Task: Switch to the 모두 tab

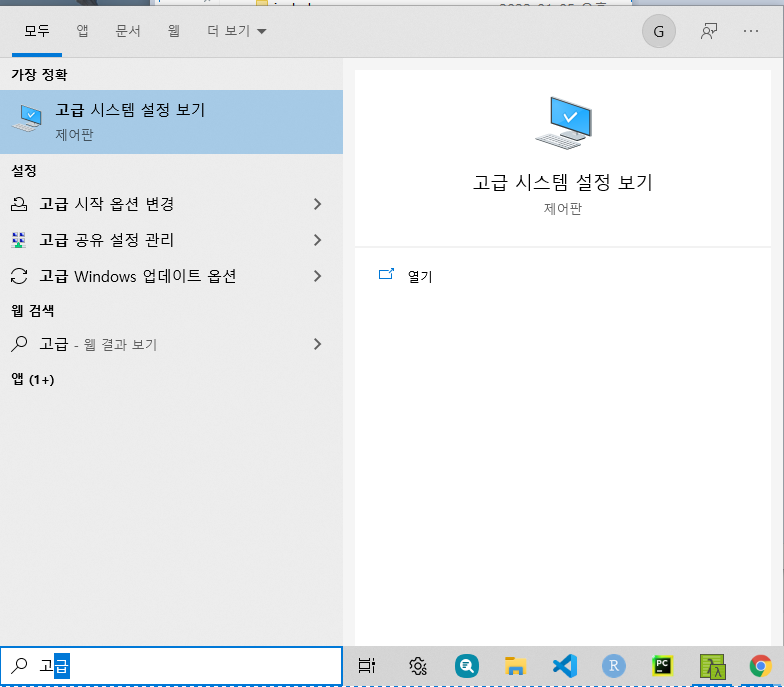Action: click(37, 31)
